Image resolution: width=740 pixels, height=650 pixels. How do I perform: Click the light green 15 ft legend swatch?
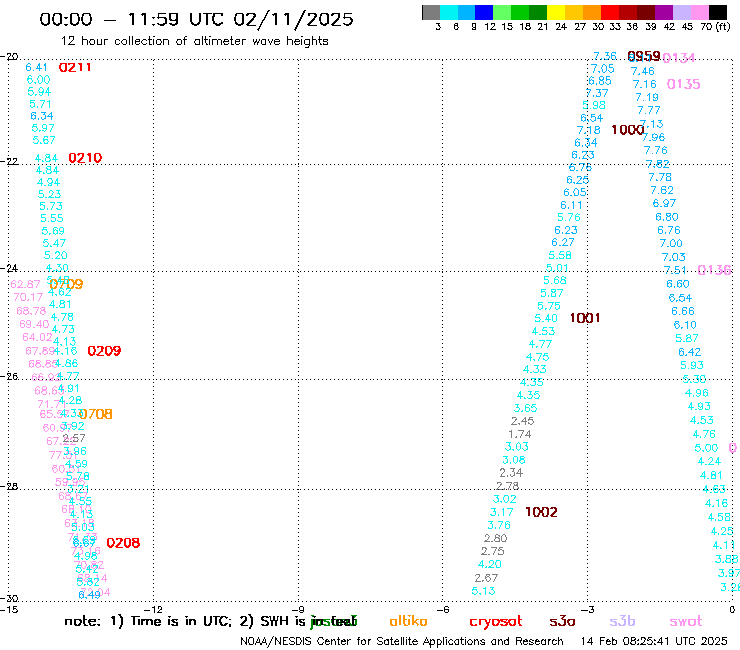pyautogui.click(x=502, y=12)
